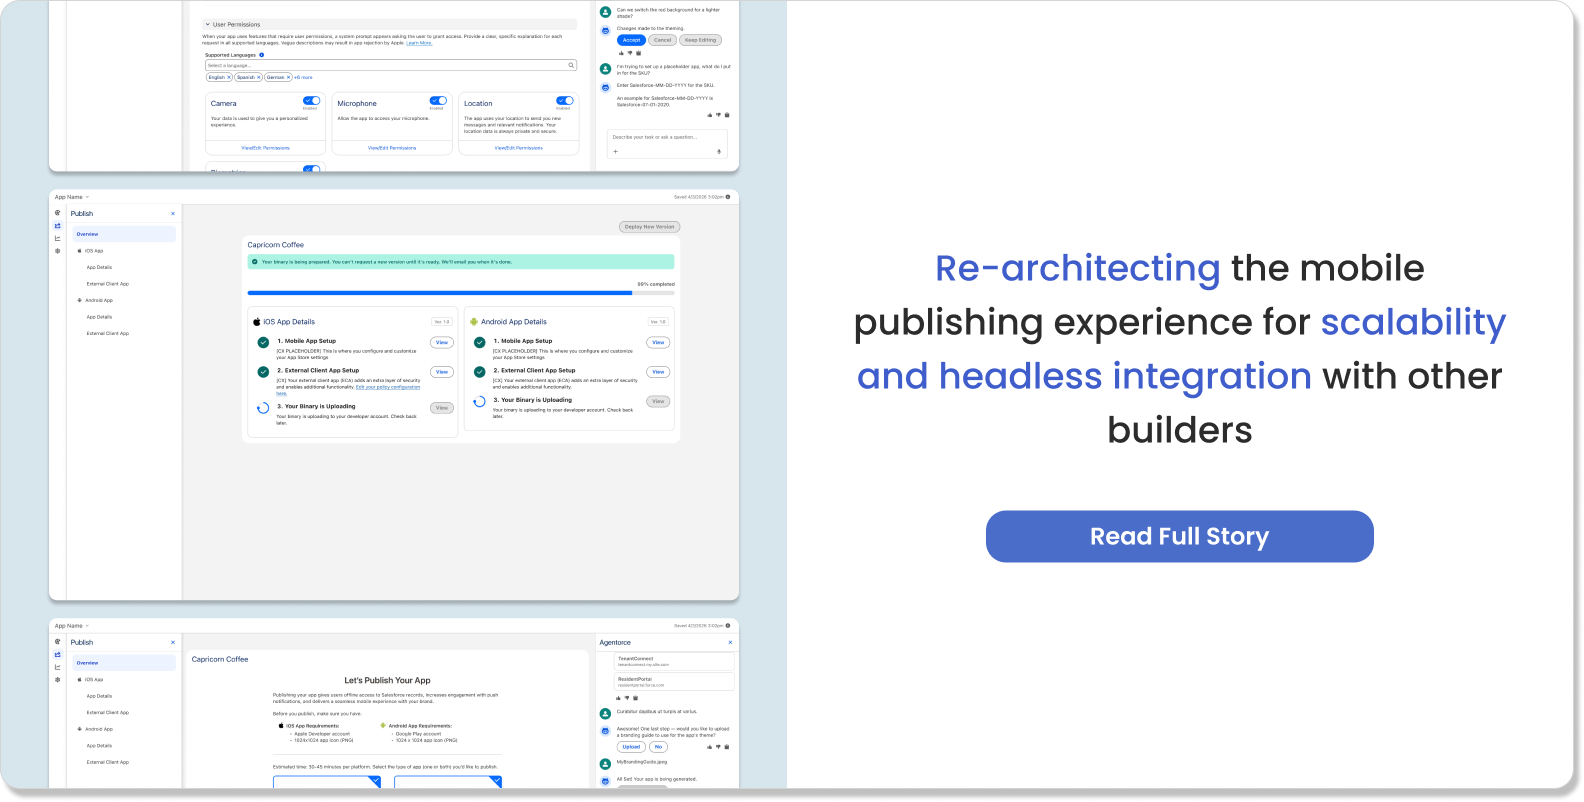The height and width of the screenshot is (802, 1584).
Task: Click thumbs down under the SKU example reply
Action: [x=718, y=115]
